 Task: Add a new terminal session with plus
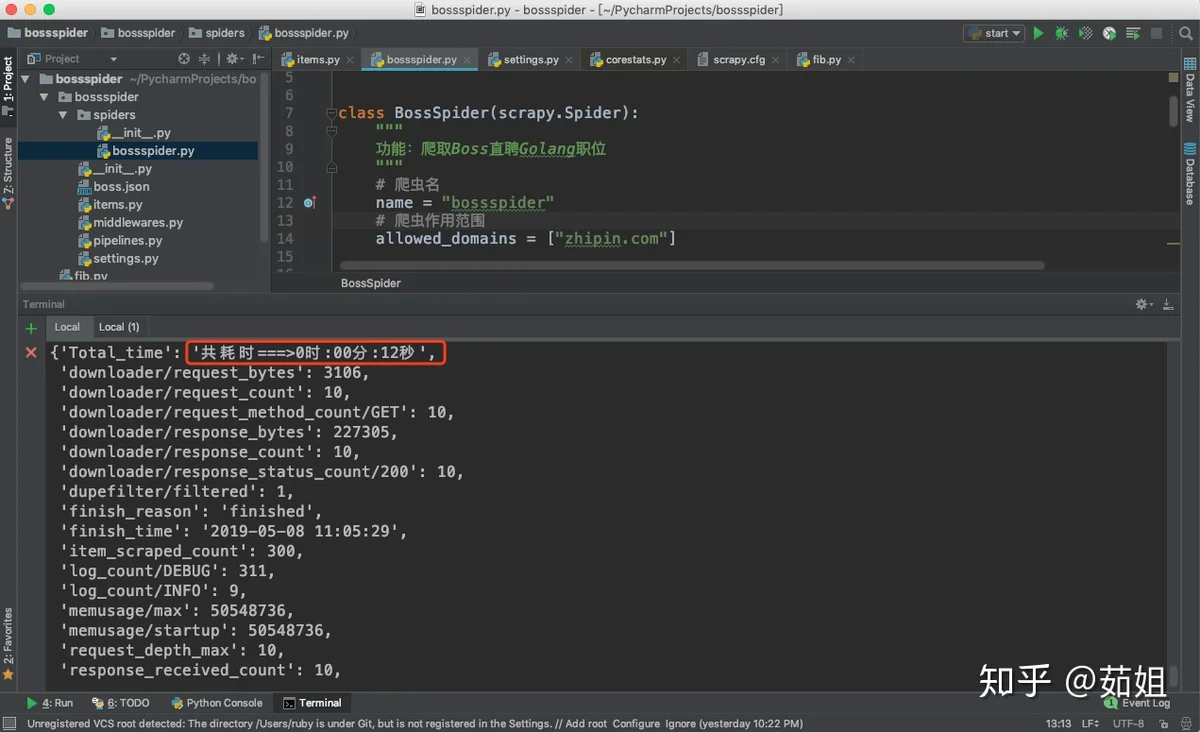tap(31, 328)
